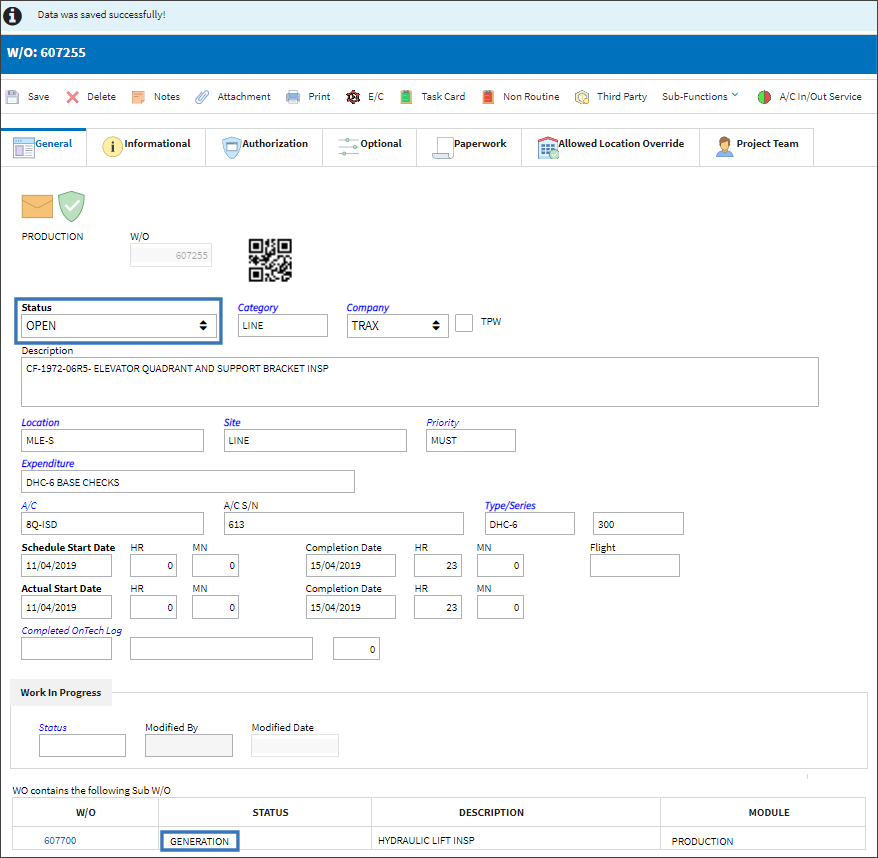Switch to the Informational tab

(x=147, y=147)
